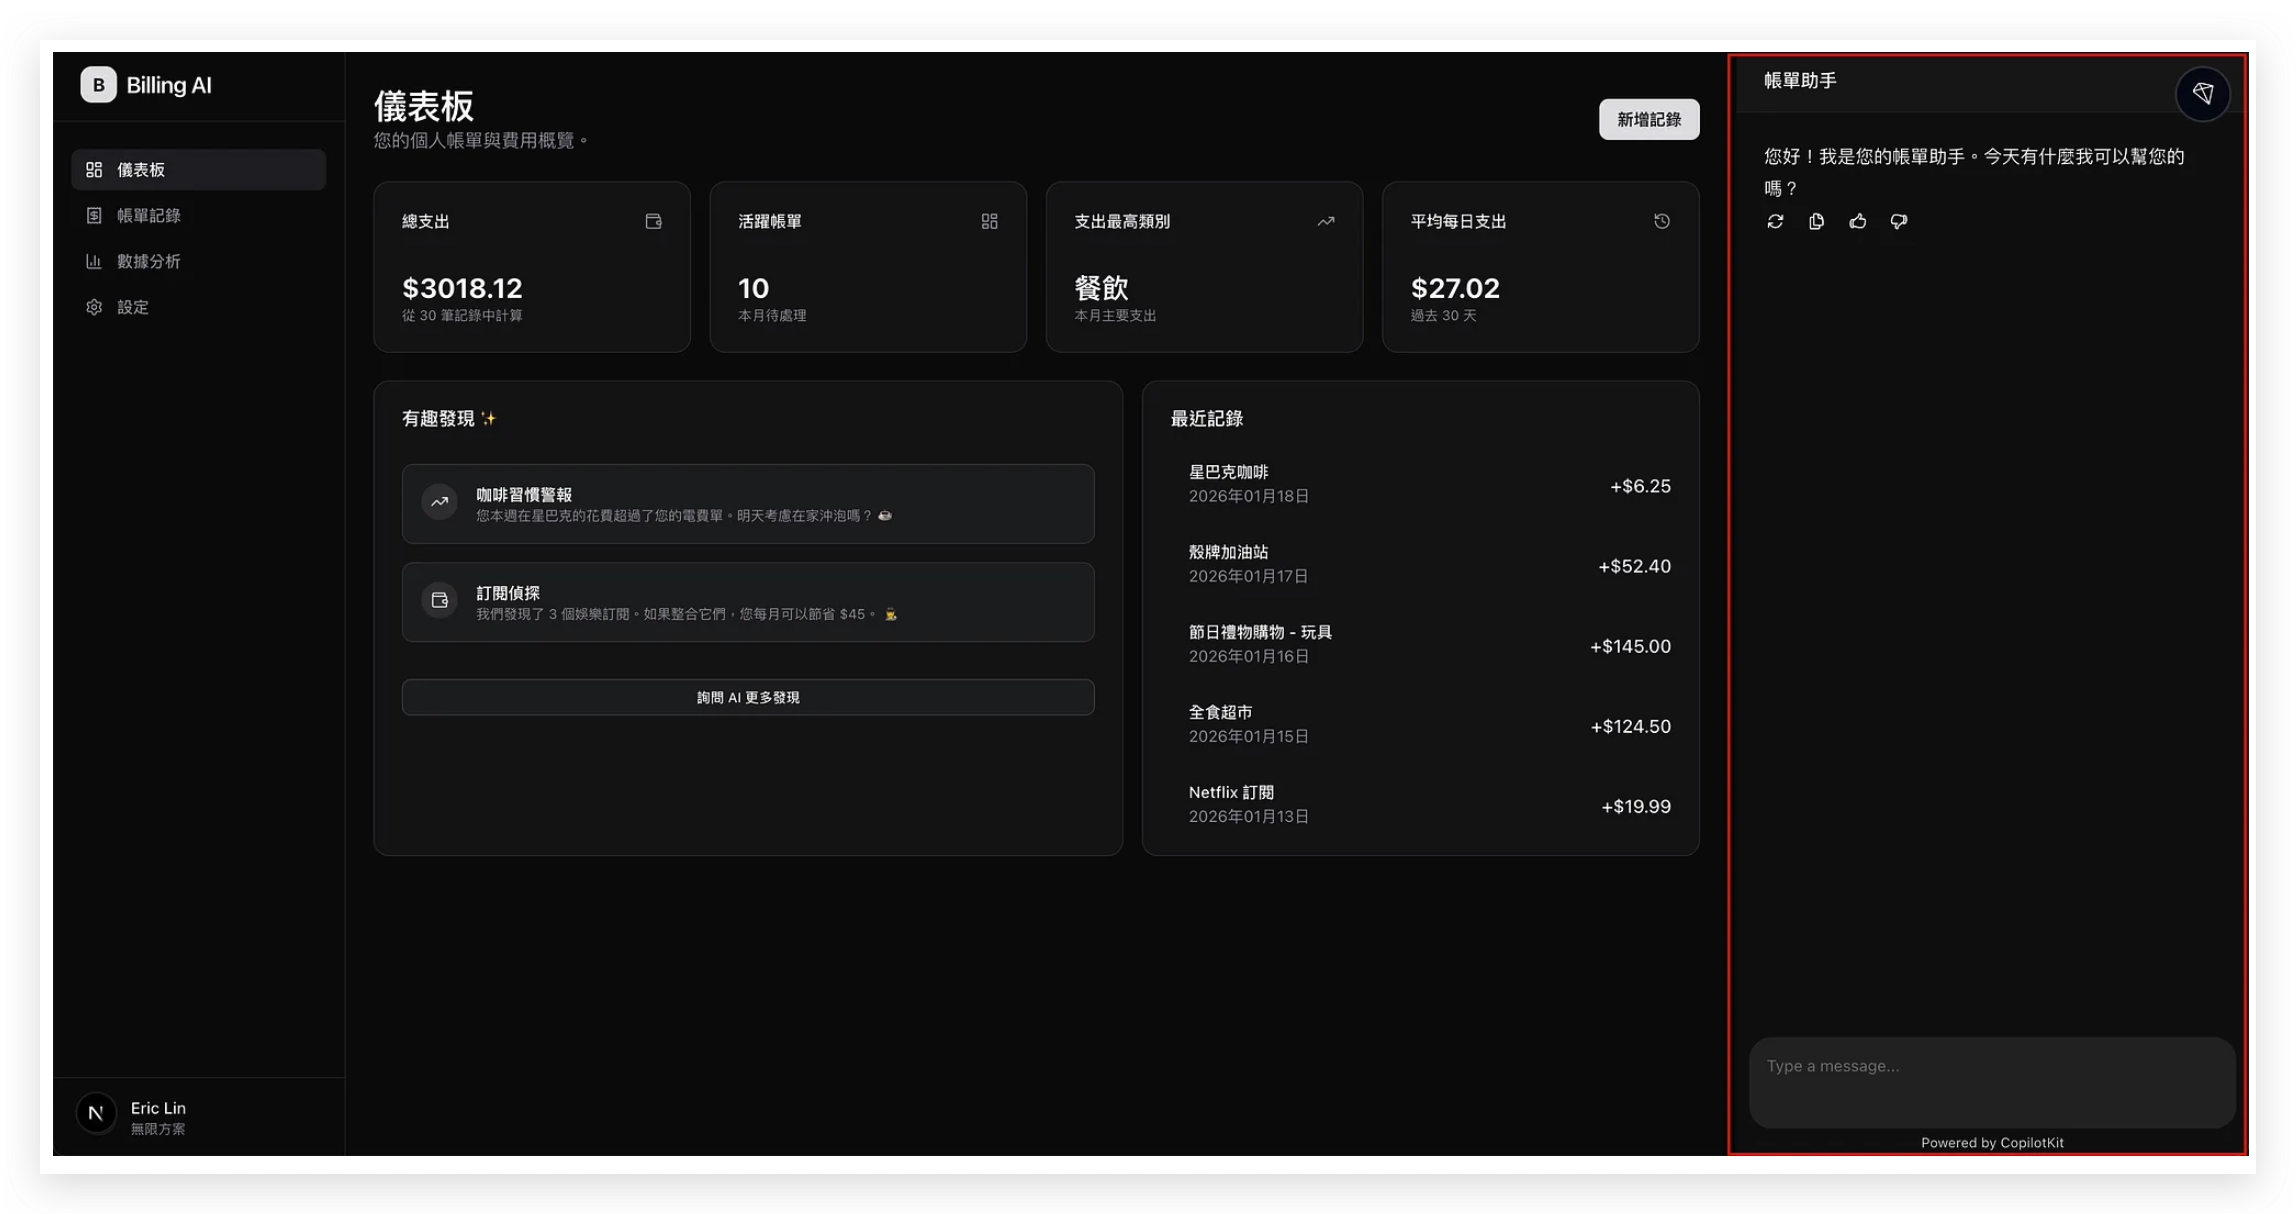The image size is (2296, 1214).
Task: Click the chat panel toggle icon
Action: pyautogui.click(x=2202, y=94)
